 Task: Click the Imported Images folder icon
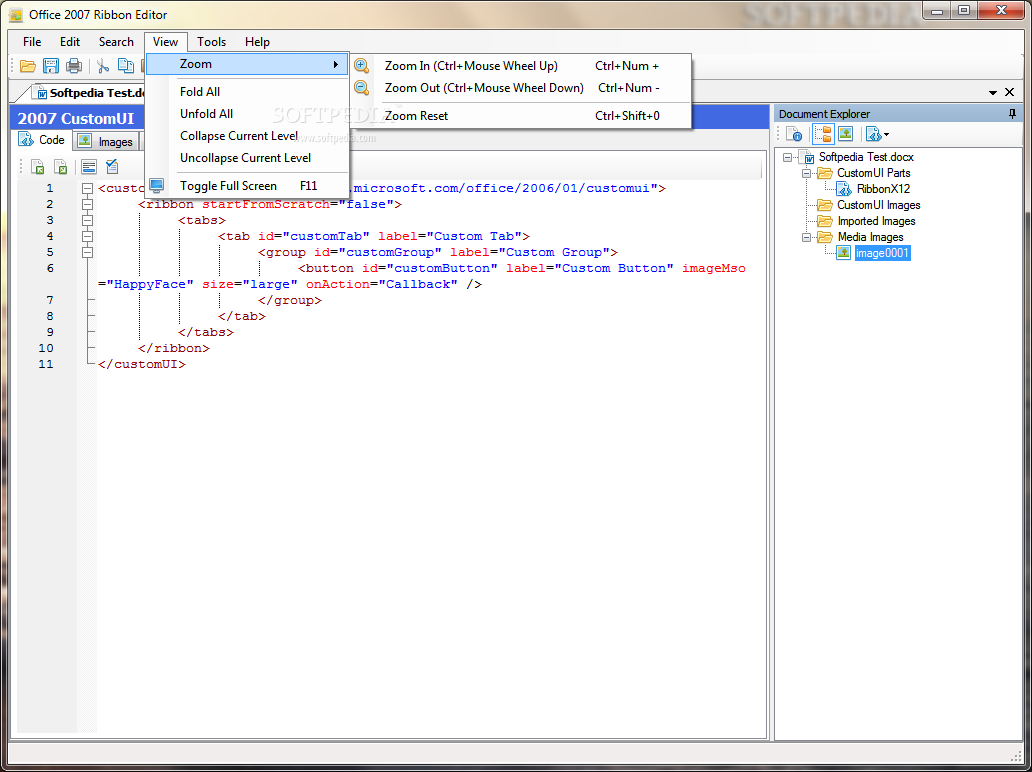825,221
